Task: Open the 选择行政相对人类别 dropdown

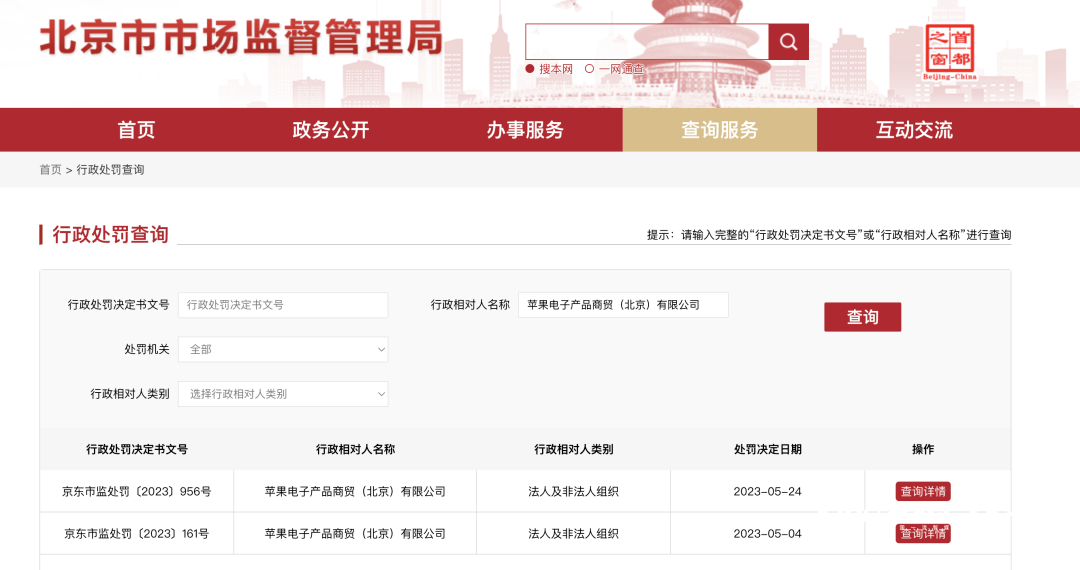Action: (283, 394)
